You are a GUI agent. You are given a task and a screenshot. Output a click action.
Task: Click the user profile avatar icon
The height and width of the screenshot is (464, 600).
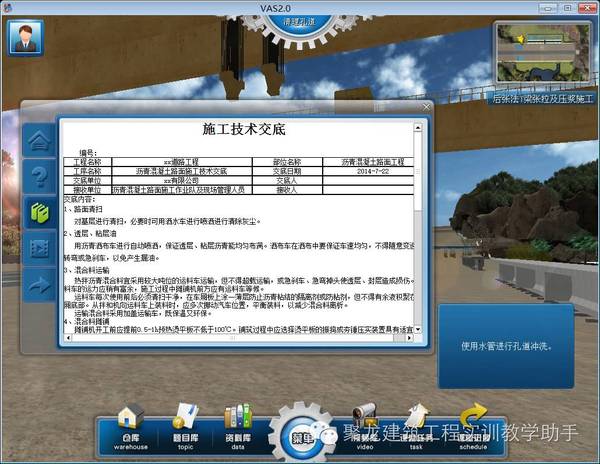tap(24, 36)
